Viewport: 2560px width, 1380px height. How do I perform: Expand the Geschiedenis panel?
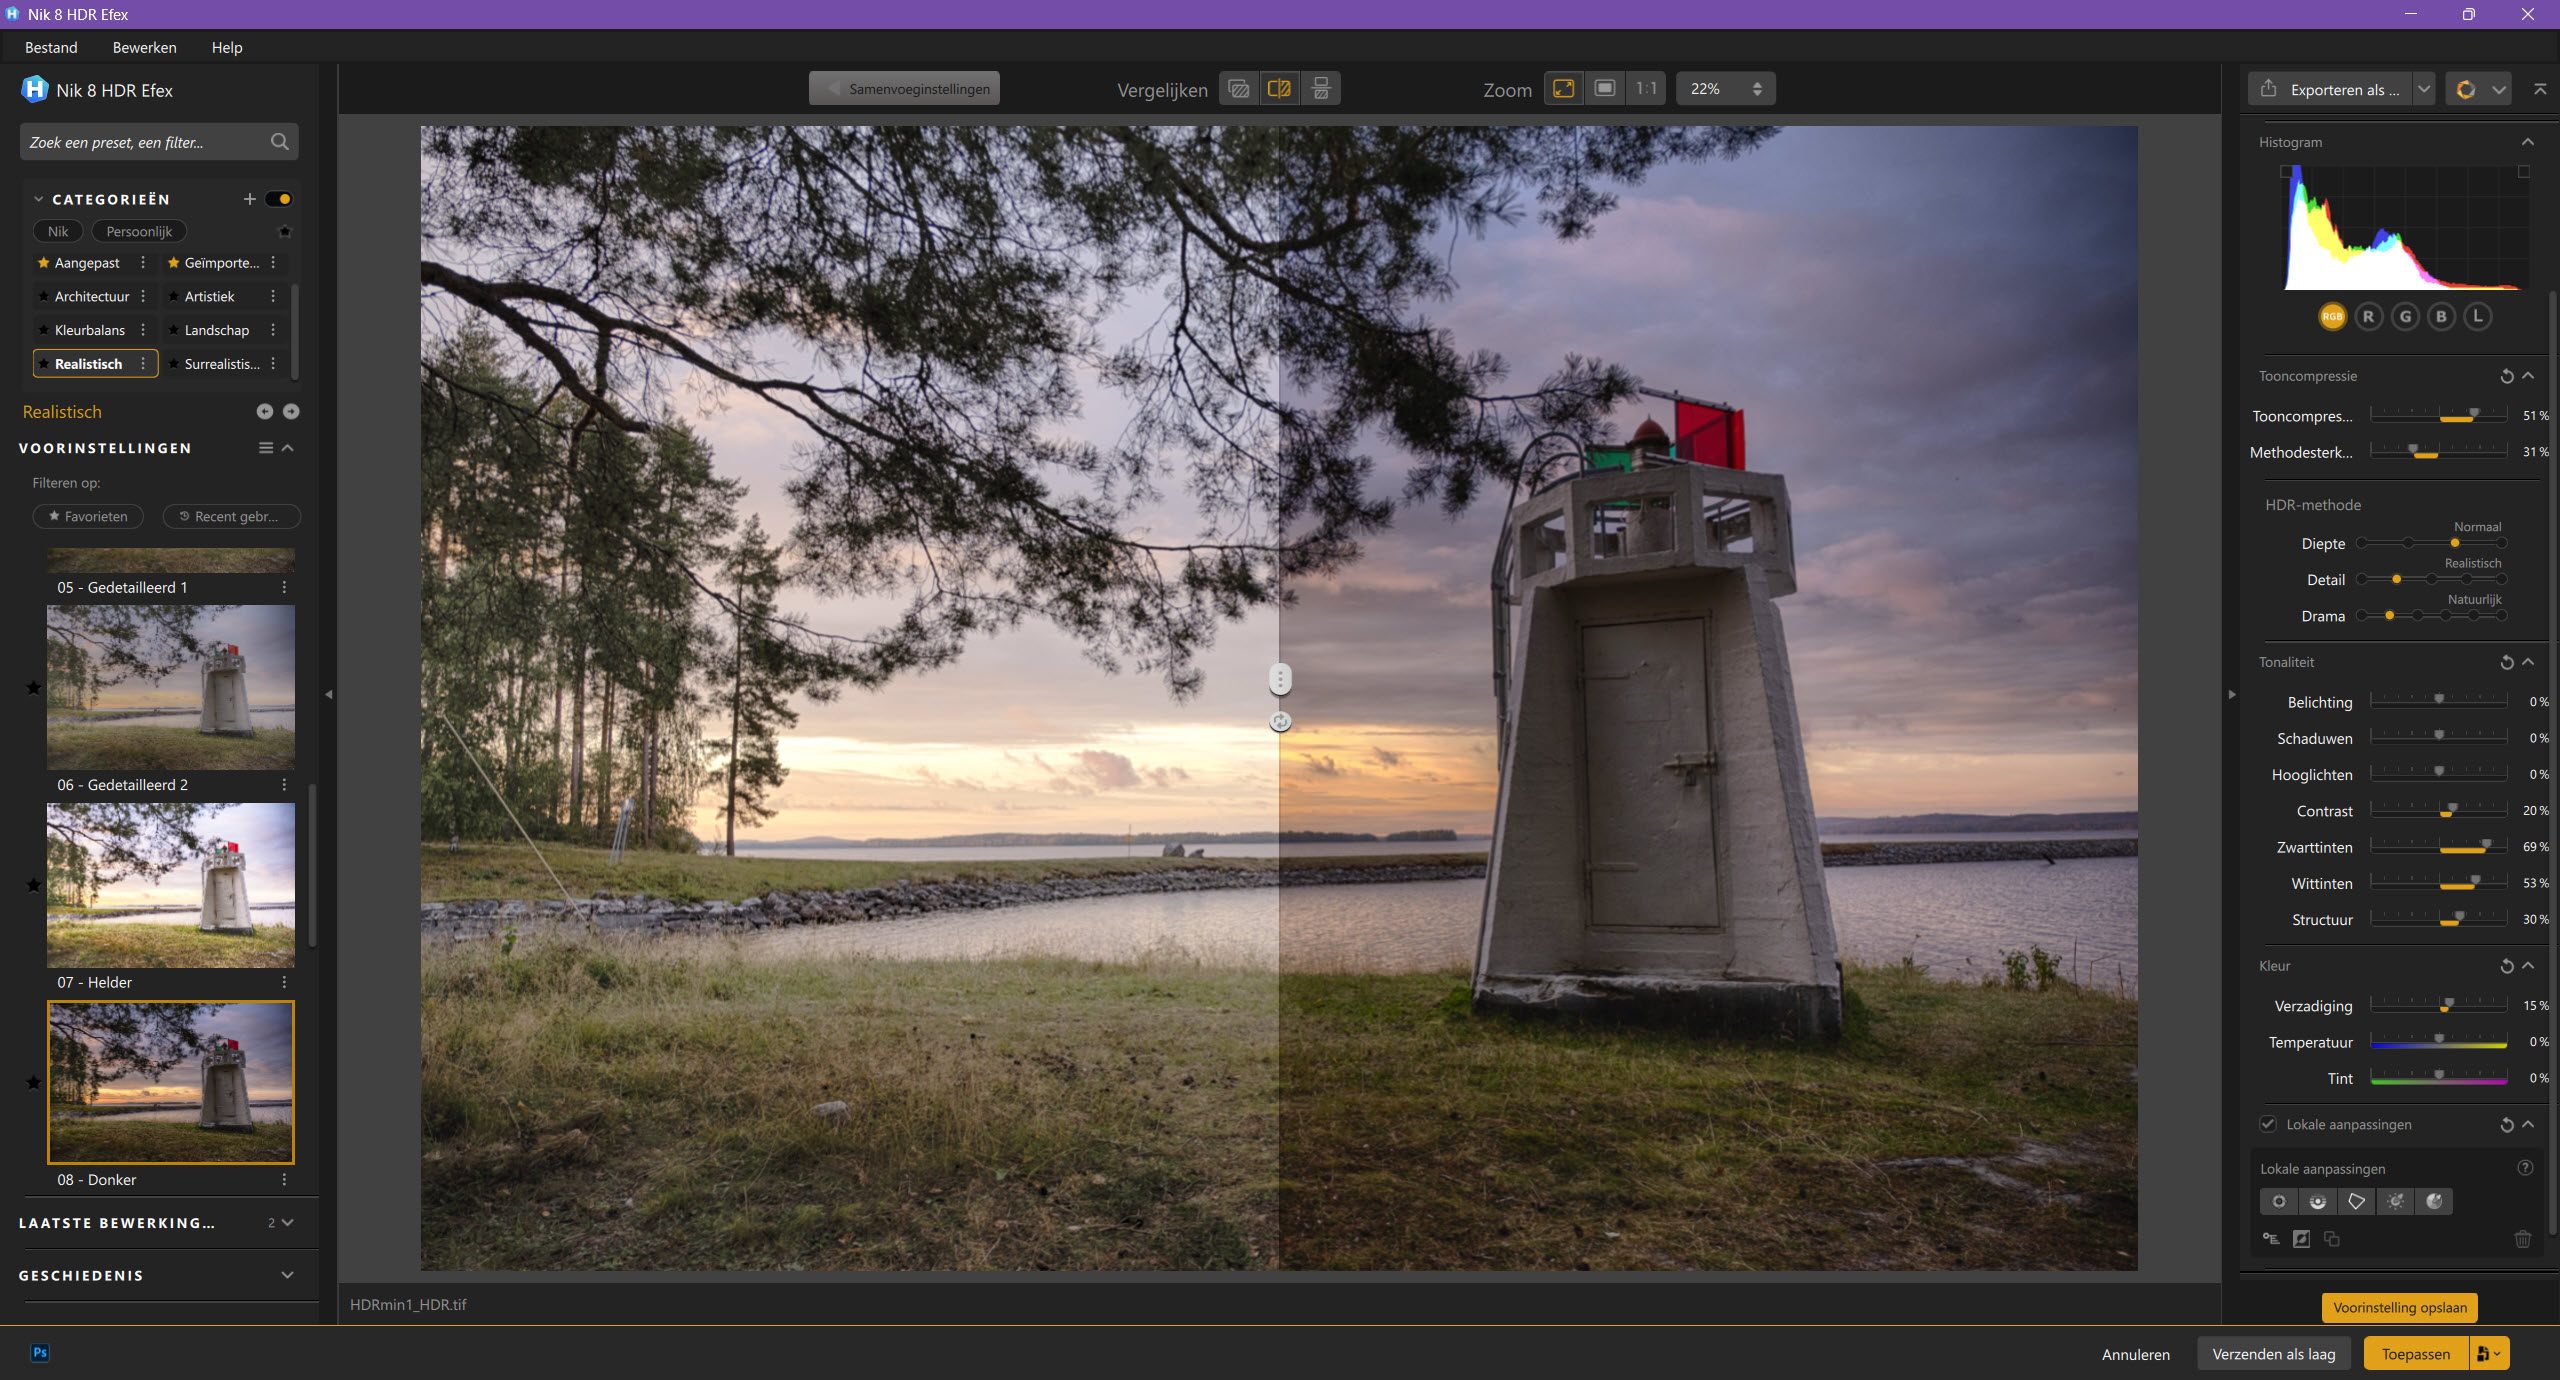pos(287,1275)
